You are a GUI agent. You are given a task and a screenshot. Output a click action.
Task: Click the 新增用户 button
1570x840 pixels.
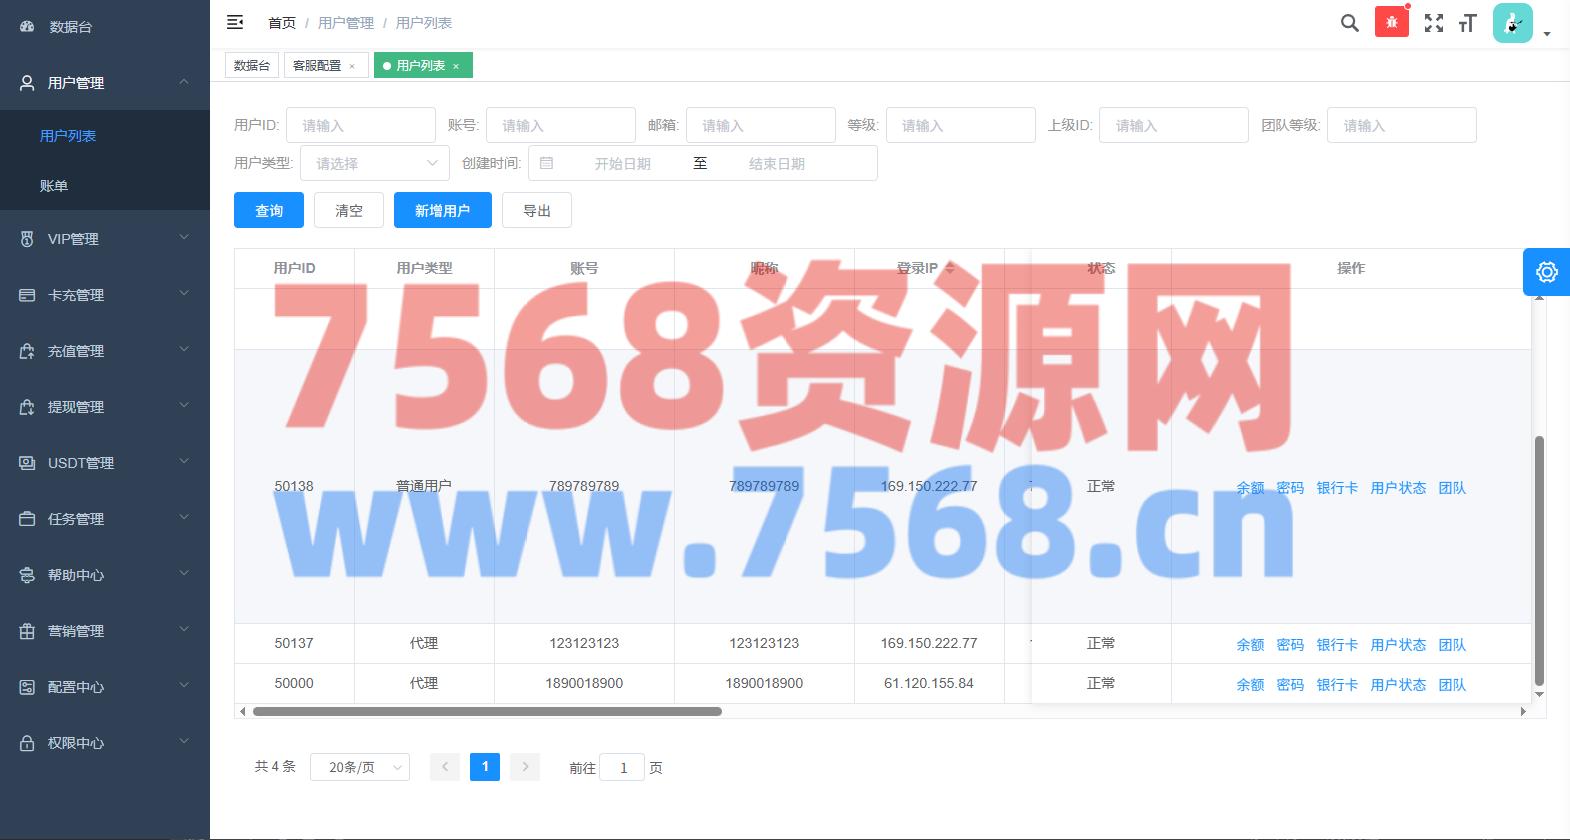point(442,210)
